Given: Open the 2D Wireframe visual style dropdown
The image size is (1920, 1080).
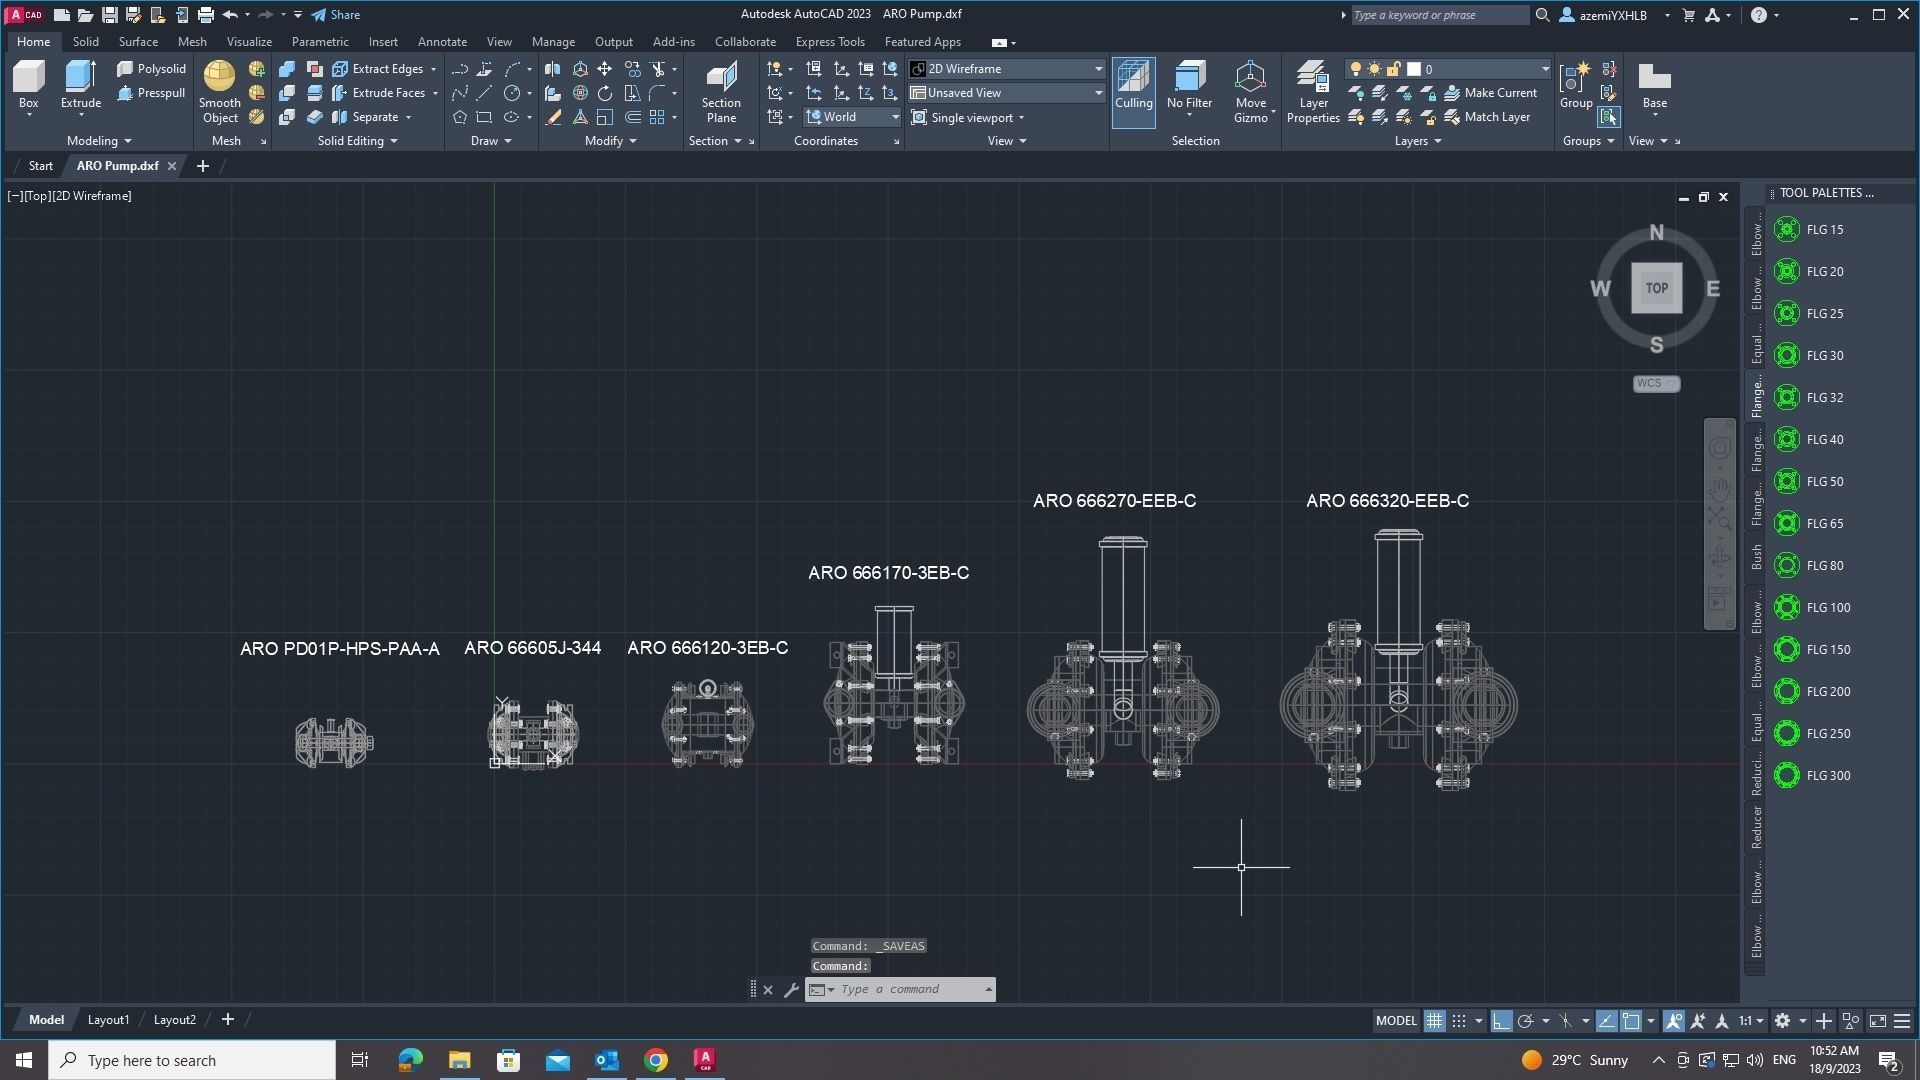Looking at the screenshot, I should [1006, 69].
